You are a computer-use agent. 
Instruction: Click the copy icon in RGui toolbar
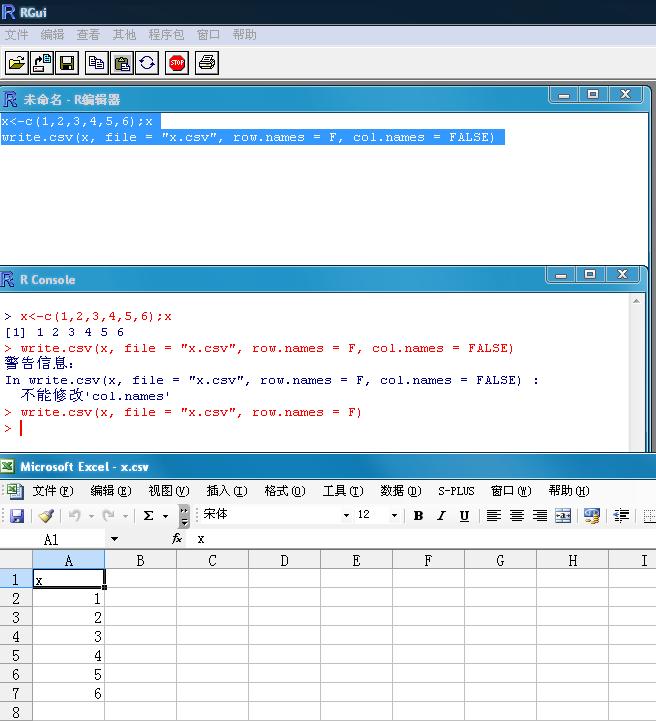(x=97, y=63)
